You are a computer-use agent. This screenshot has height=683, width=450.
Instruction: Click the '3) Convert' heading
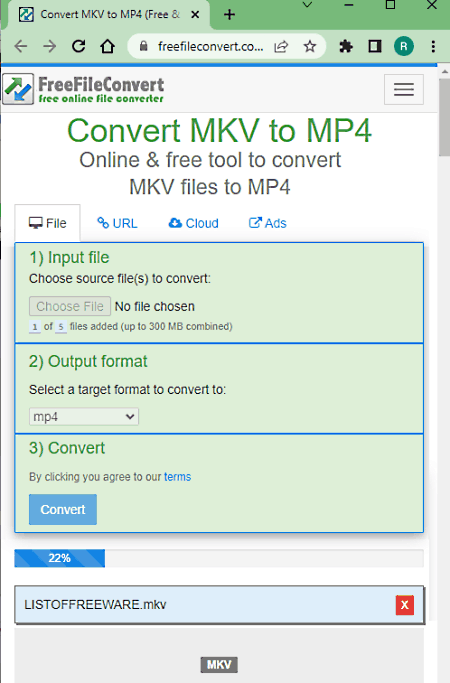point(67,448)
